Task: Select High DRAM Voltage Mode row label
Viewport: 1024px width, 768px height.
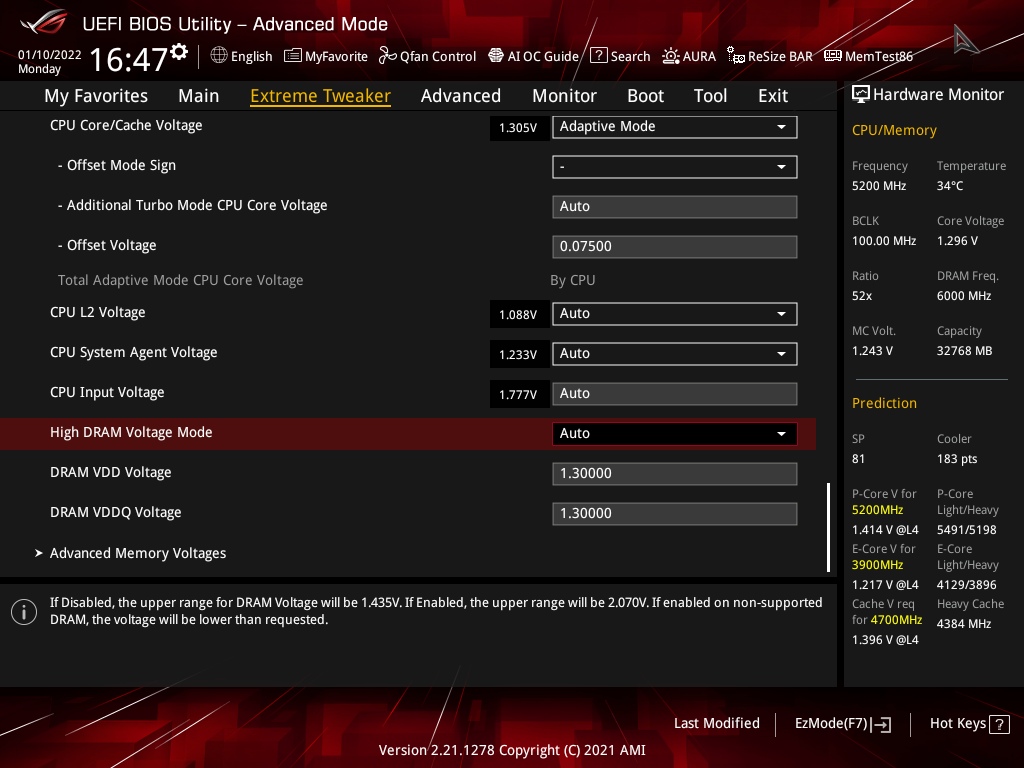Action: 131,432
